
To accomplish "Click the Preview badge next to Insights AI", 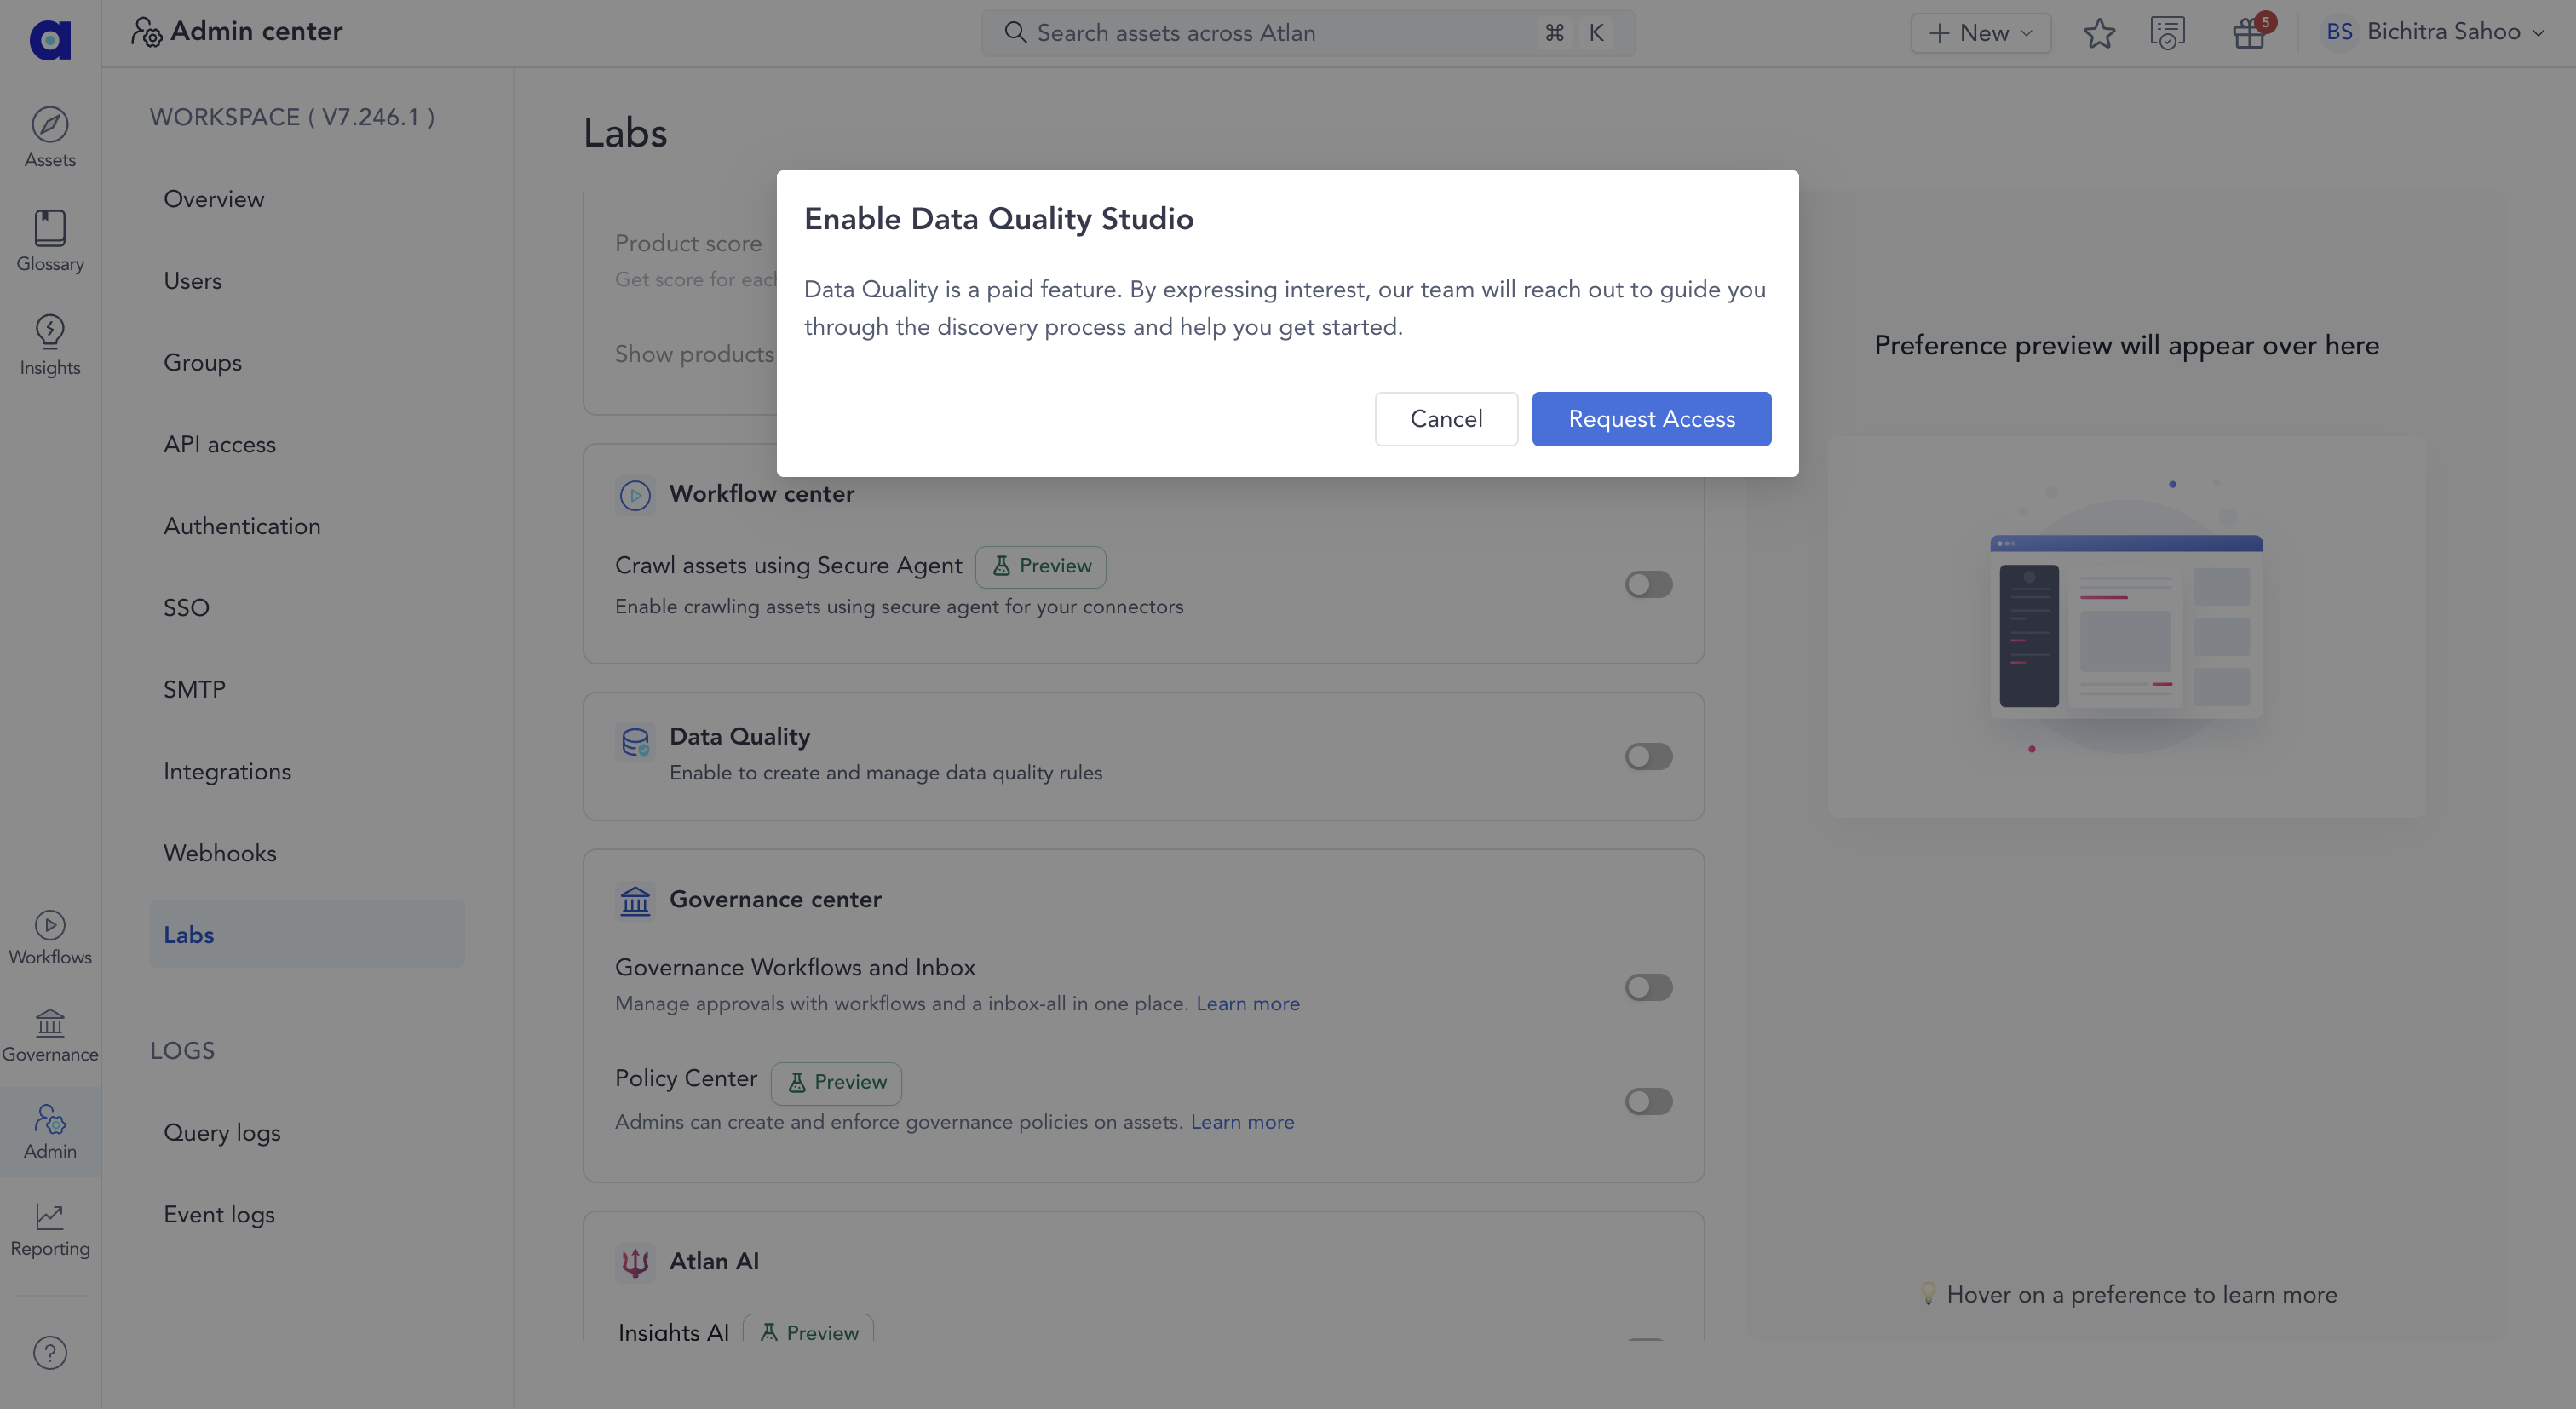I will click(x=808, y=1331).
